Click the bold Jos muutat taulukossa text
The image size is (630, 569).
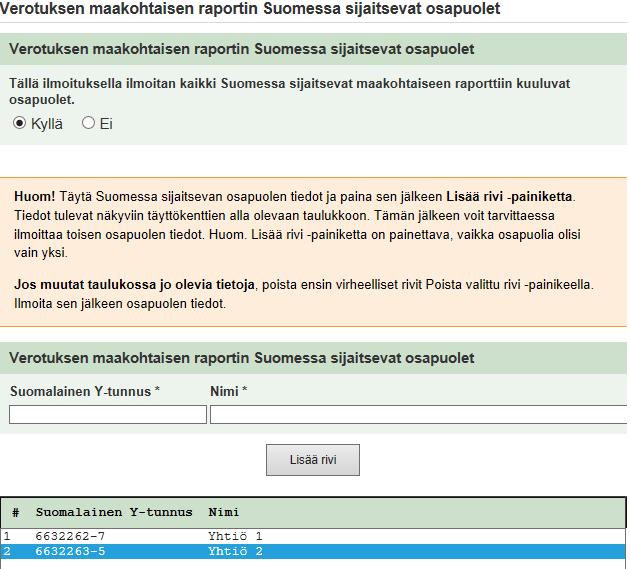pos(134,284)
